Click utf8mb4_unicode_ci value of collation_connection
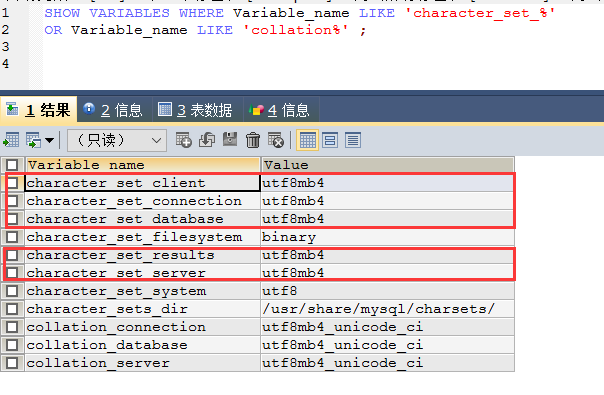 click(387, 327)
